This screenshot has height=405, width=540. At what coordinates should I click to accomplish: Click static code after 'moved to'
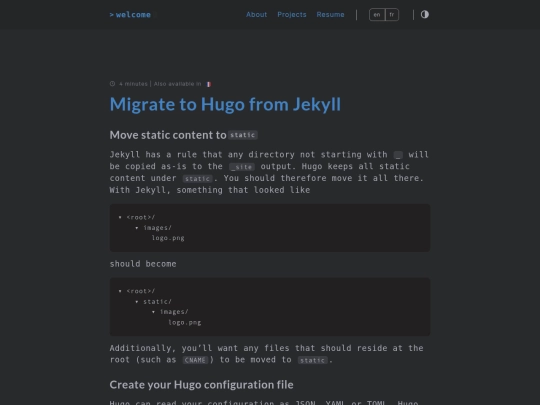tap(312, 360)
